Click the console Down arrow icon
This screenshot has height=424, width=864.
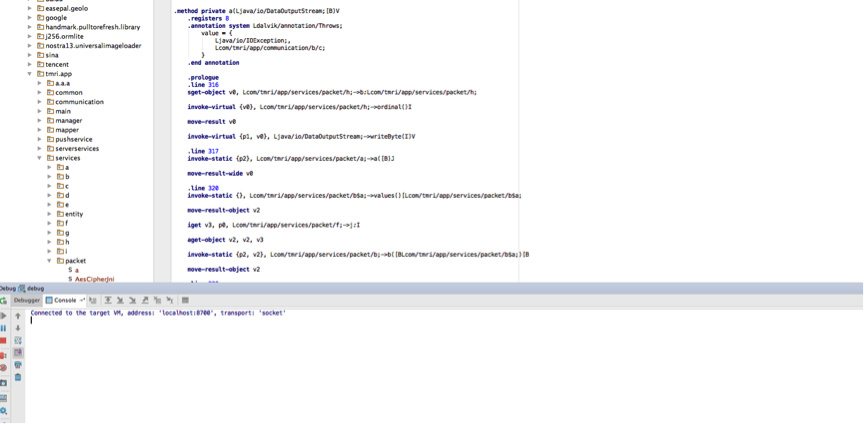(18, 328)
